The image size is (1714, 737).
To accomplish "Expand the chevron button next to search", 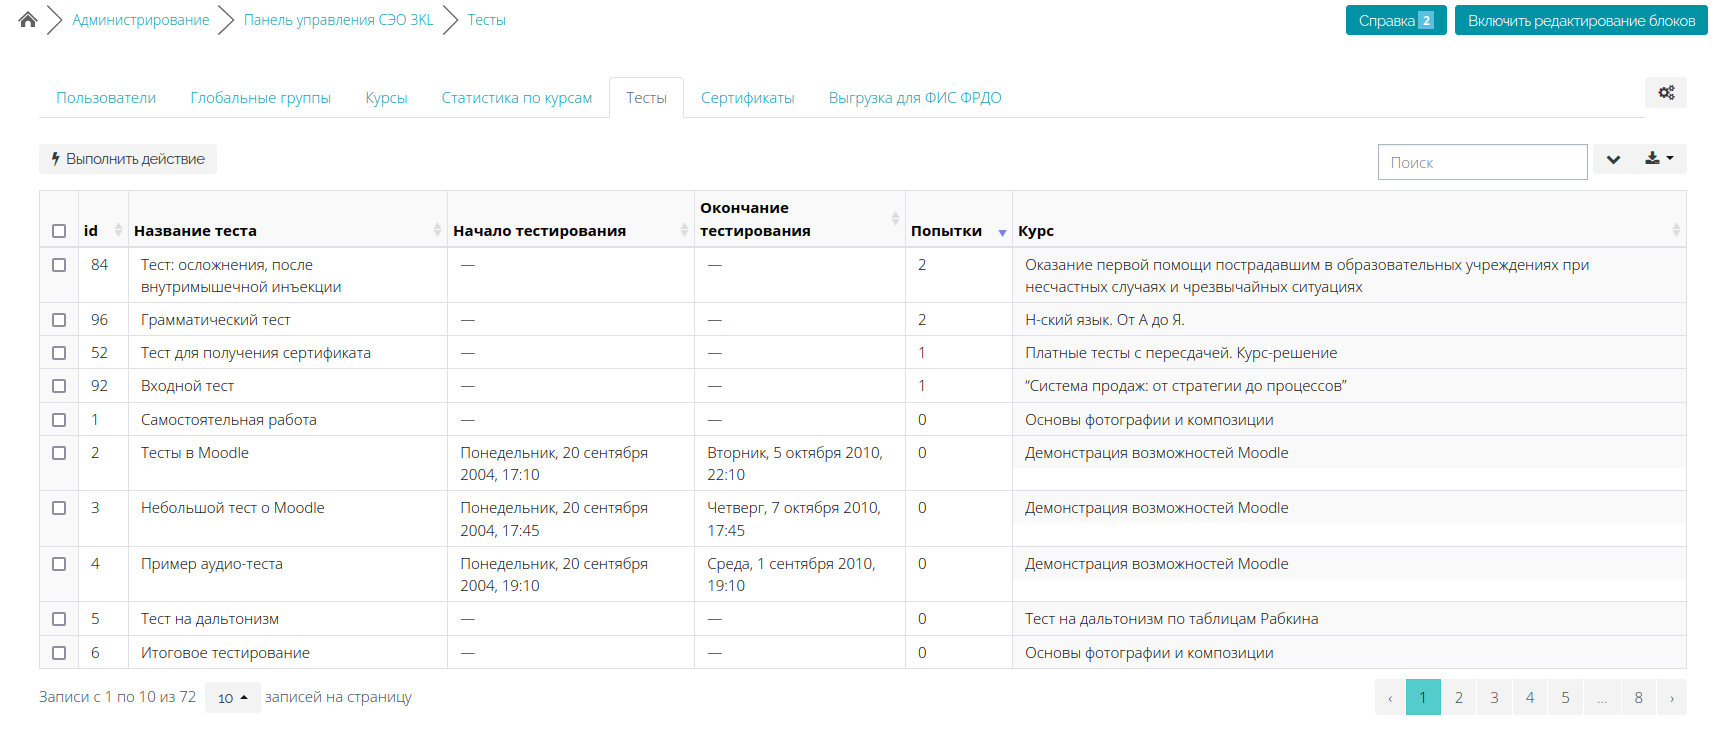I will pos(1613,159).
